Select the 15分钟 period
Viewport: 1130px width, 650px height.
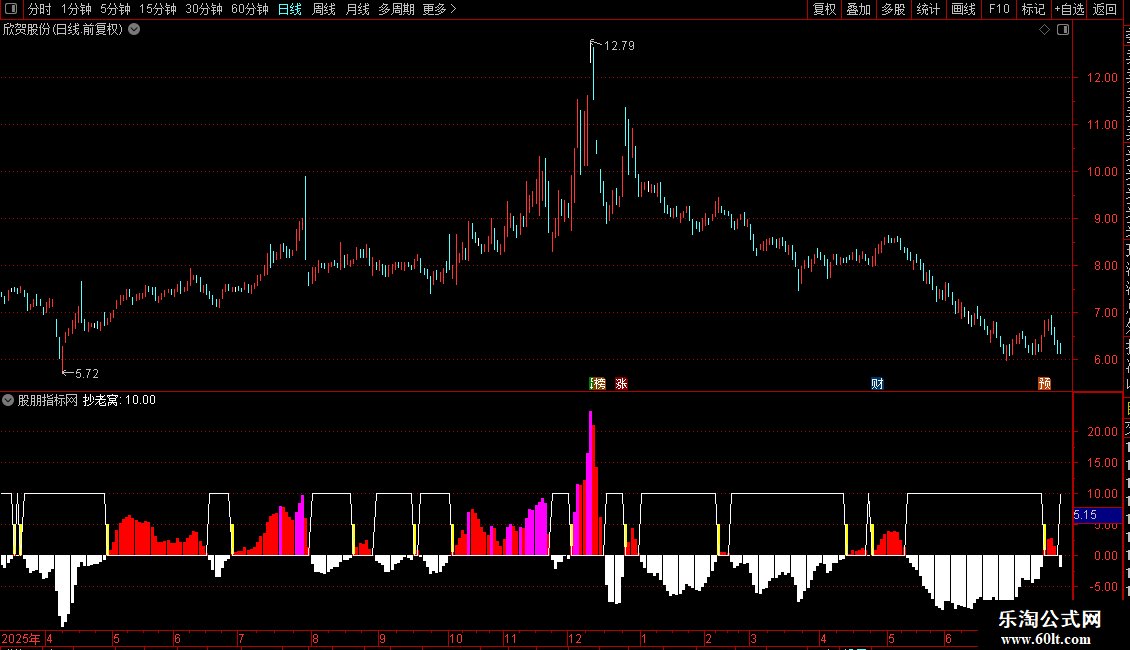click(x=158, y=9)
